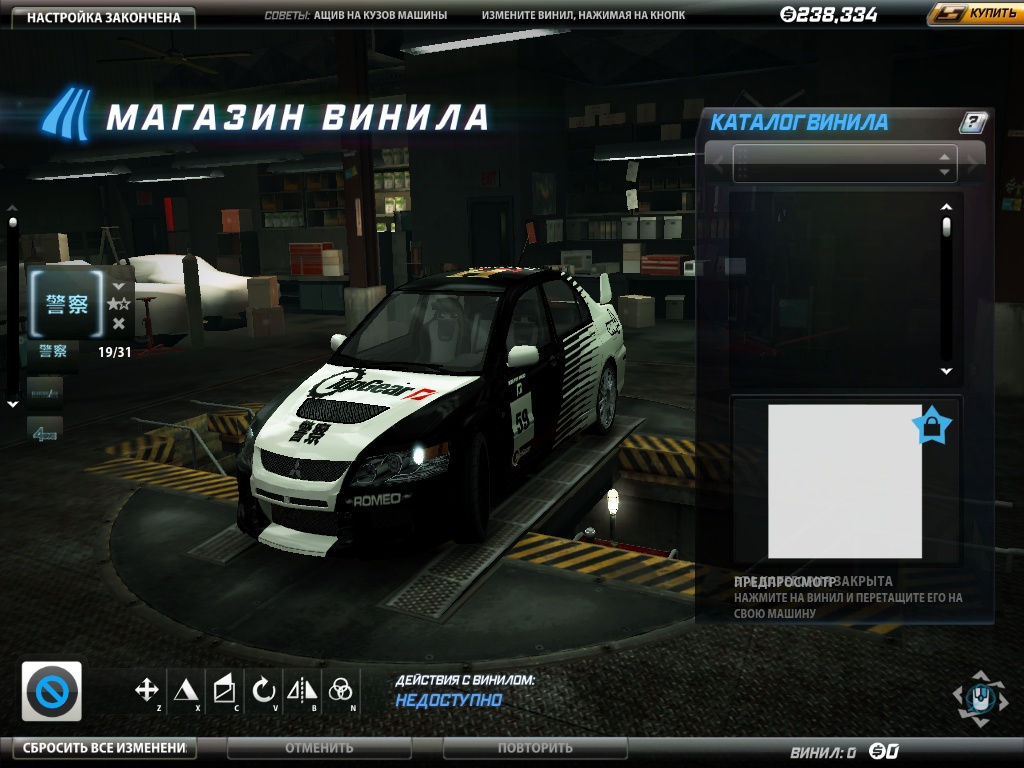Click the vinyl cost $0 at bottom
This screenshot has height=768, width=1024.
[884, 752]
